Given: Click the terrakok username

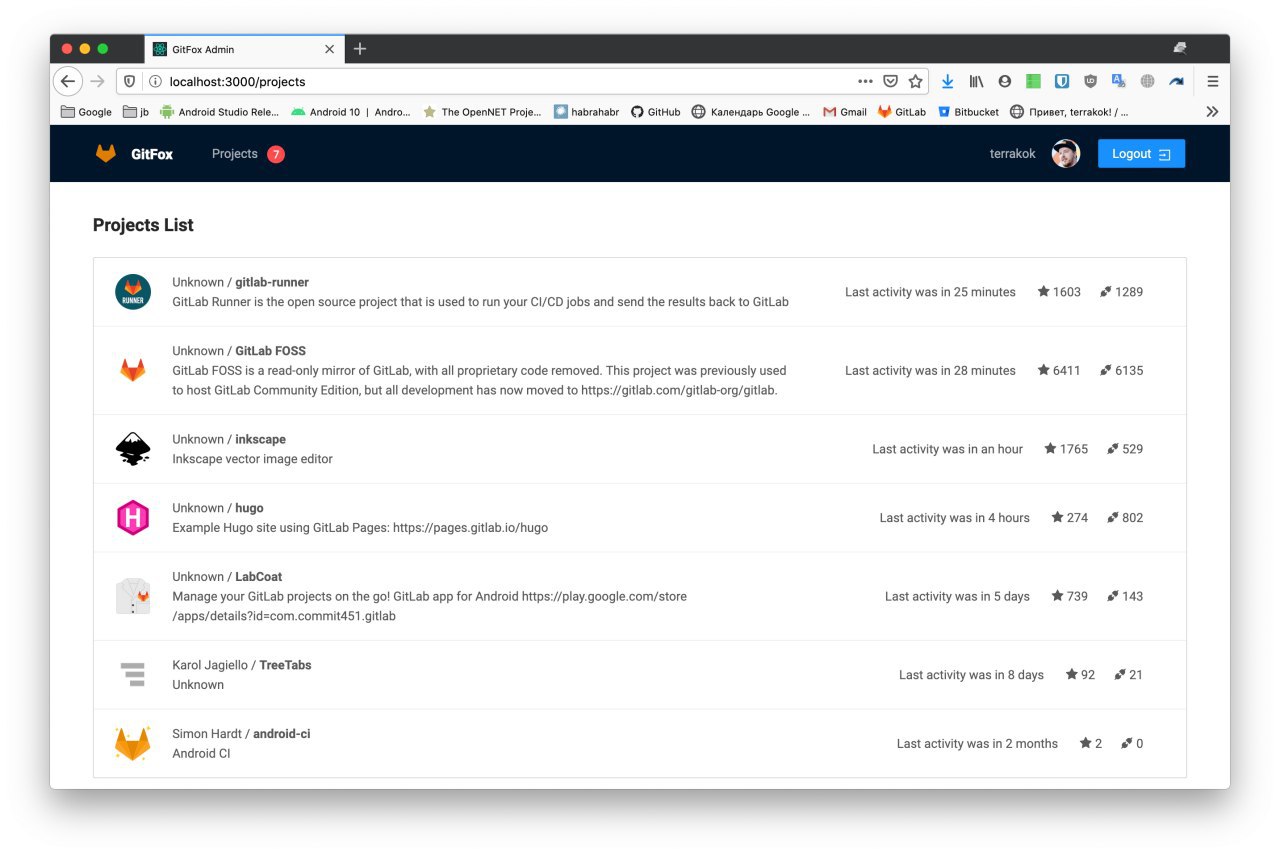Looking at the screenshot, I should point(1013,154).
